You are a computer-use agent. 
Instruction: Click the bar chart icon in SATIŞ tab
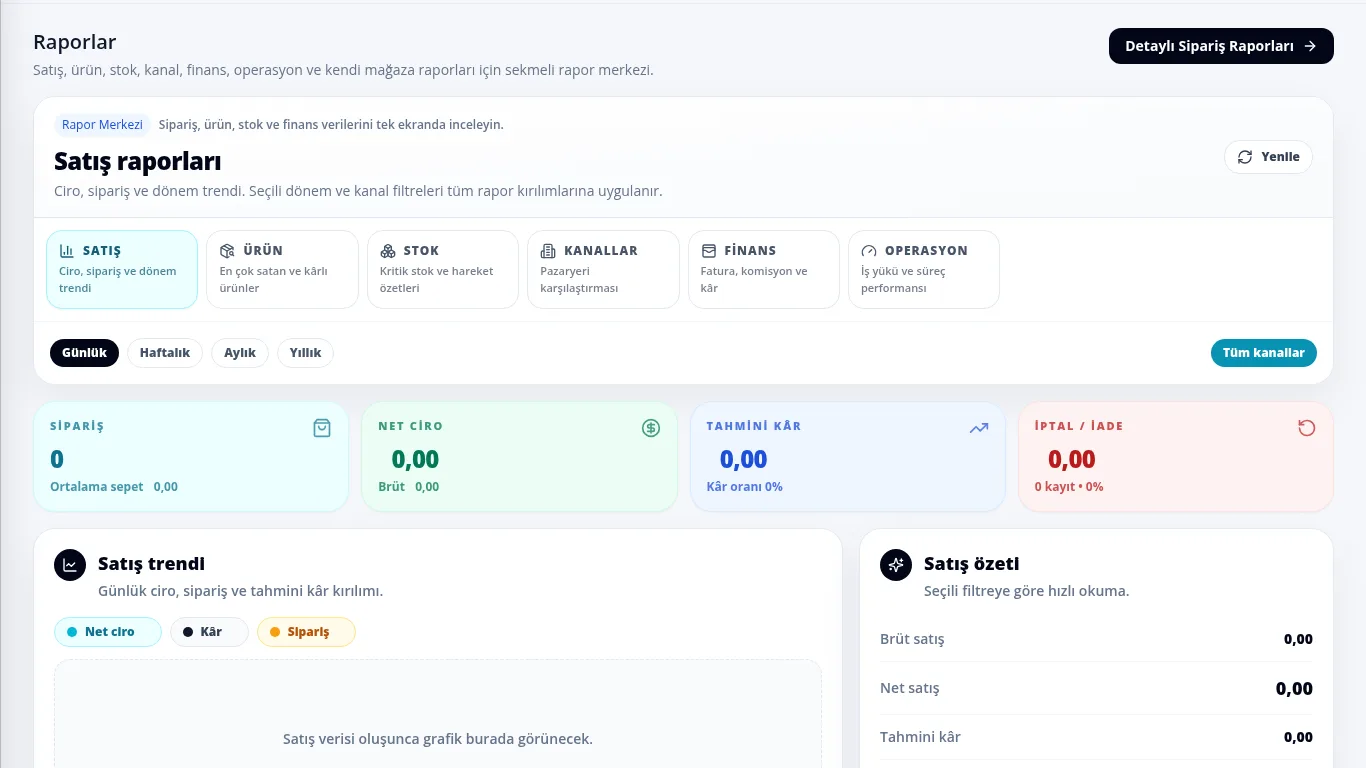[x=67, y=251]
